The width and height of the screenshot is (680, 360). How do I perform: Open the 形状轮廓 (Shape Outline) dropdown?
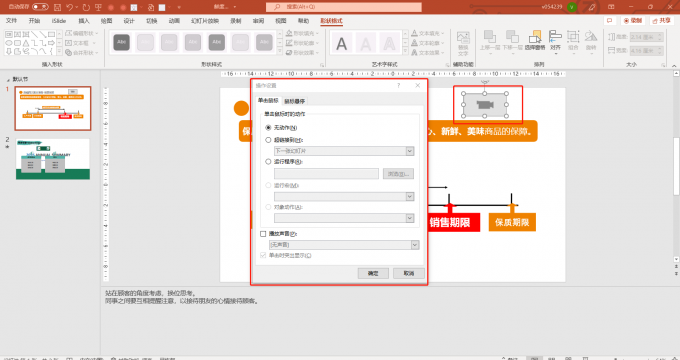(303, 43)
